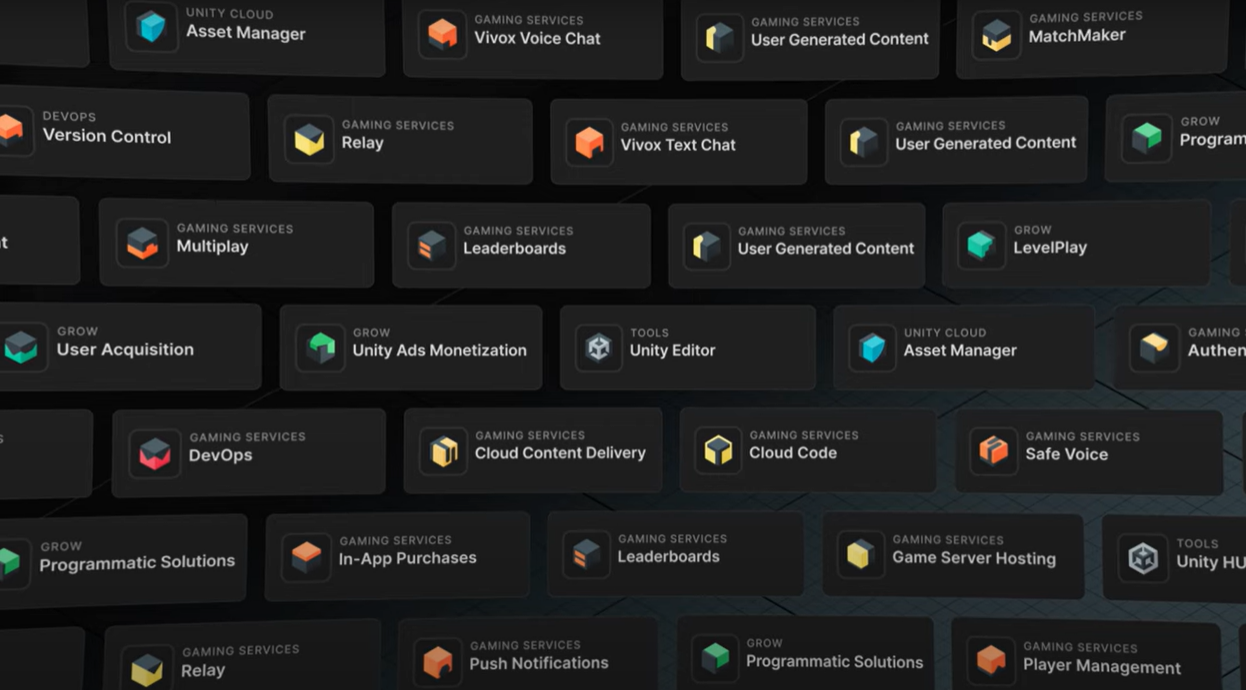Open the Version Control card label
This screenshot has width=1246, height=690.
point(107,136)
